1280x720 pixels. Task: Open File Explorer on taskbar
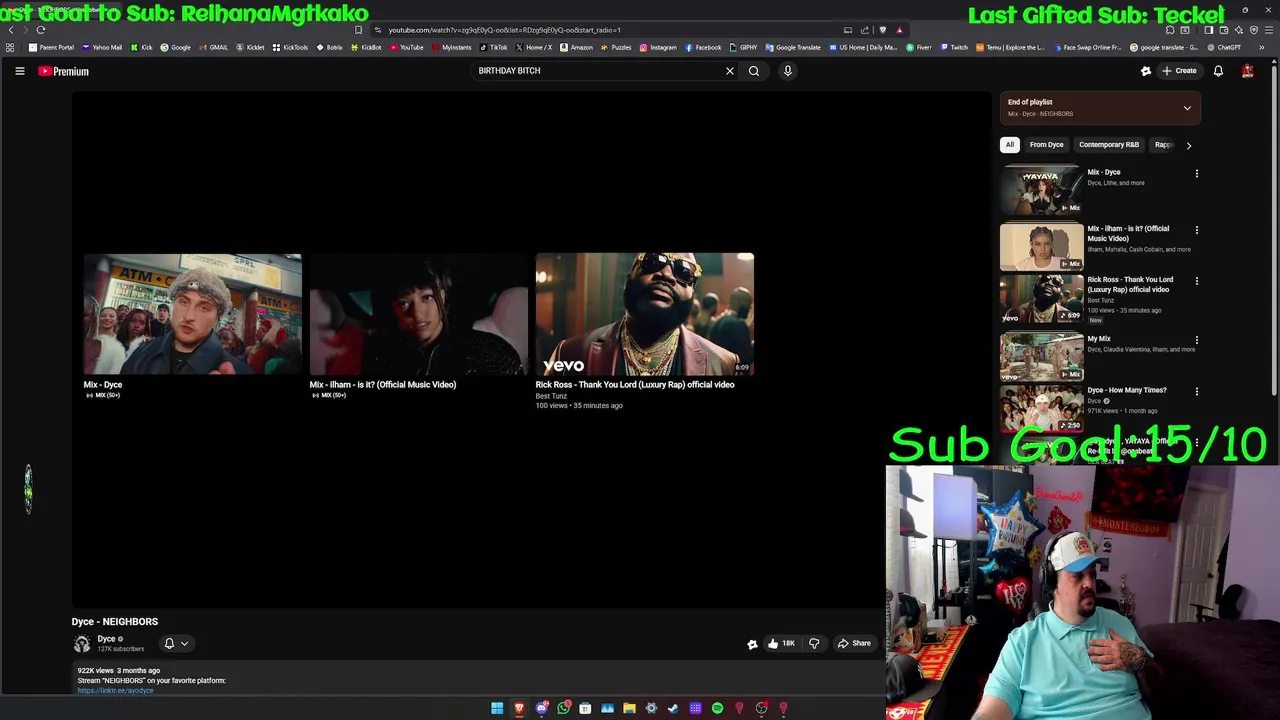(x=629, y=708)
